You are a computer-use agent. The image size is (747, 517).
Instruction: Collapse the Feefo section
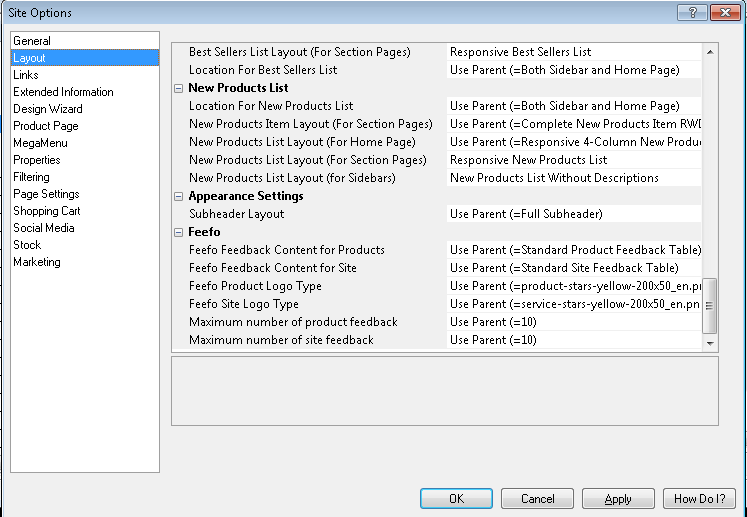coord(178,232)
